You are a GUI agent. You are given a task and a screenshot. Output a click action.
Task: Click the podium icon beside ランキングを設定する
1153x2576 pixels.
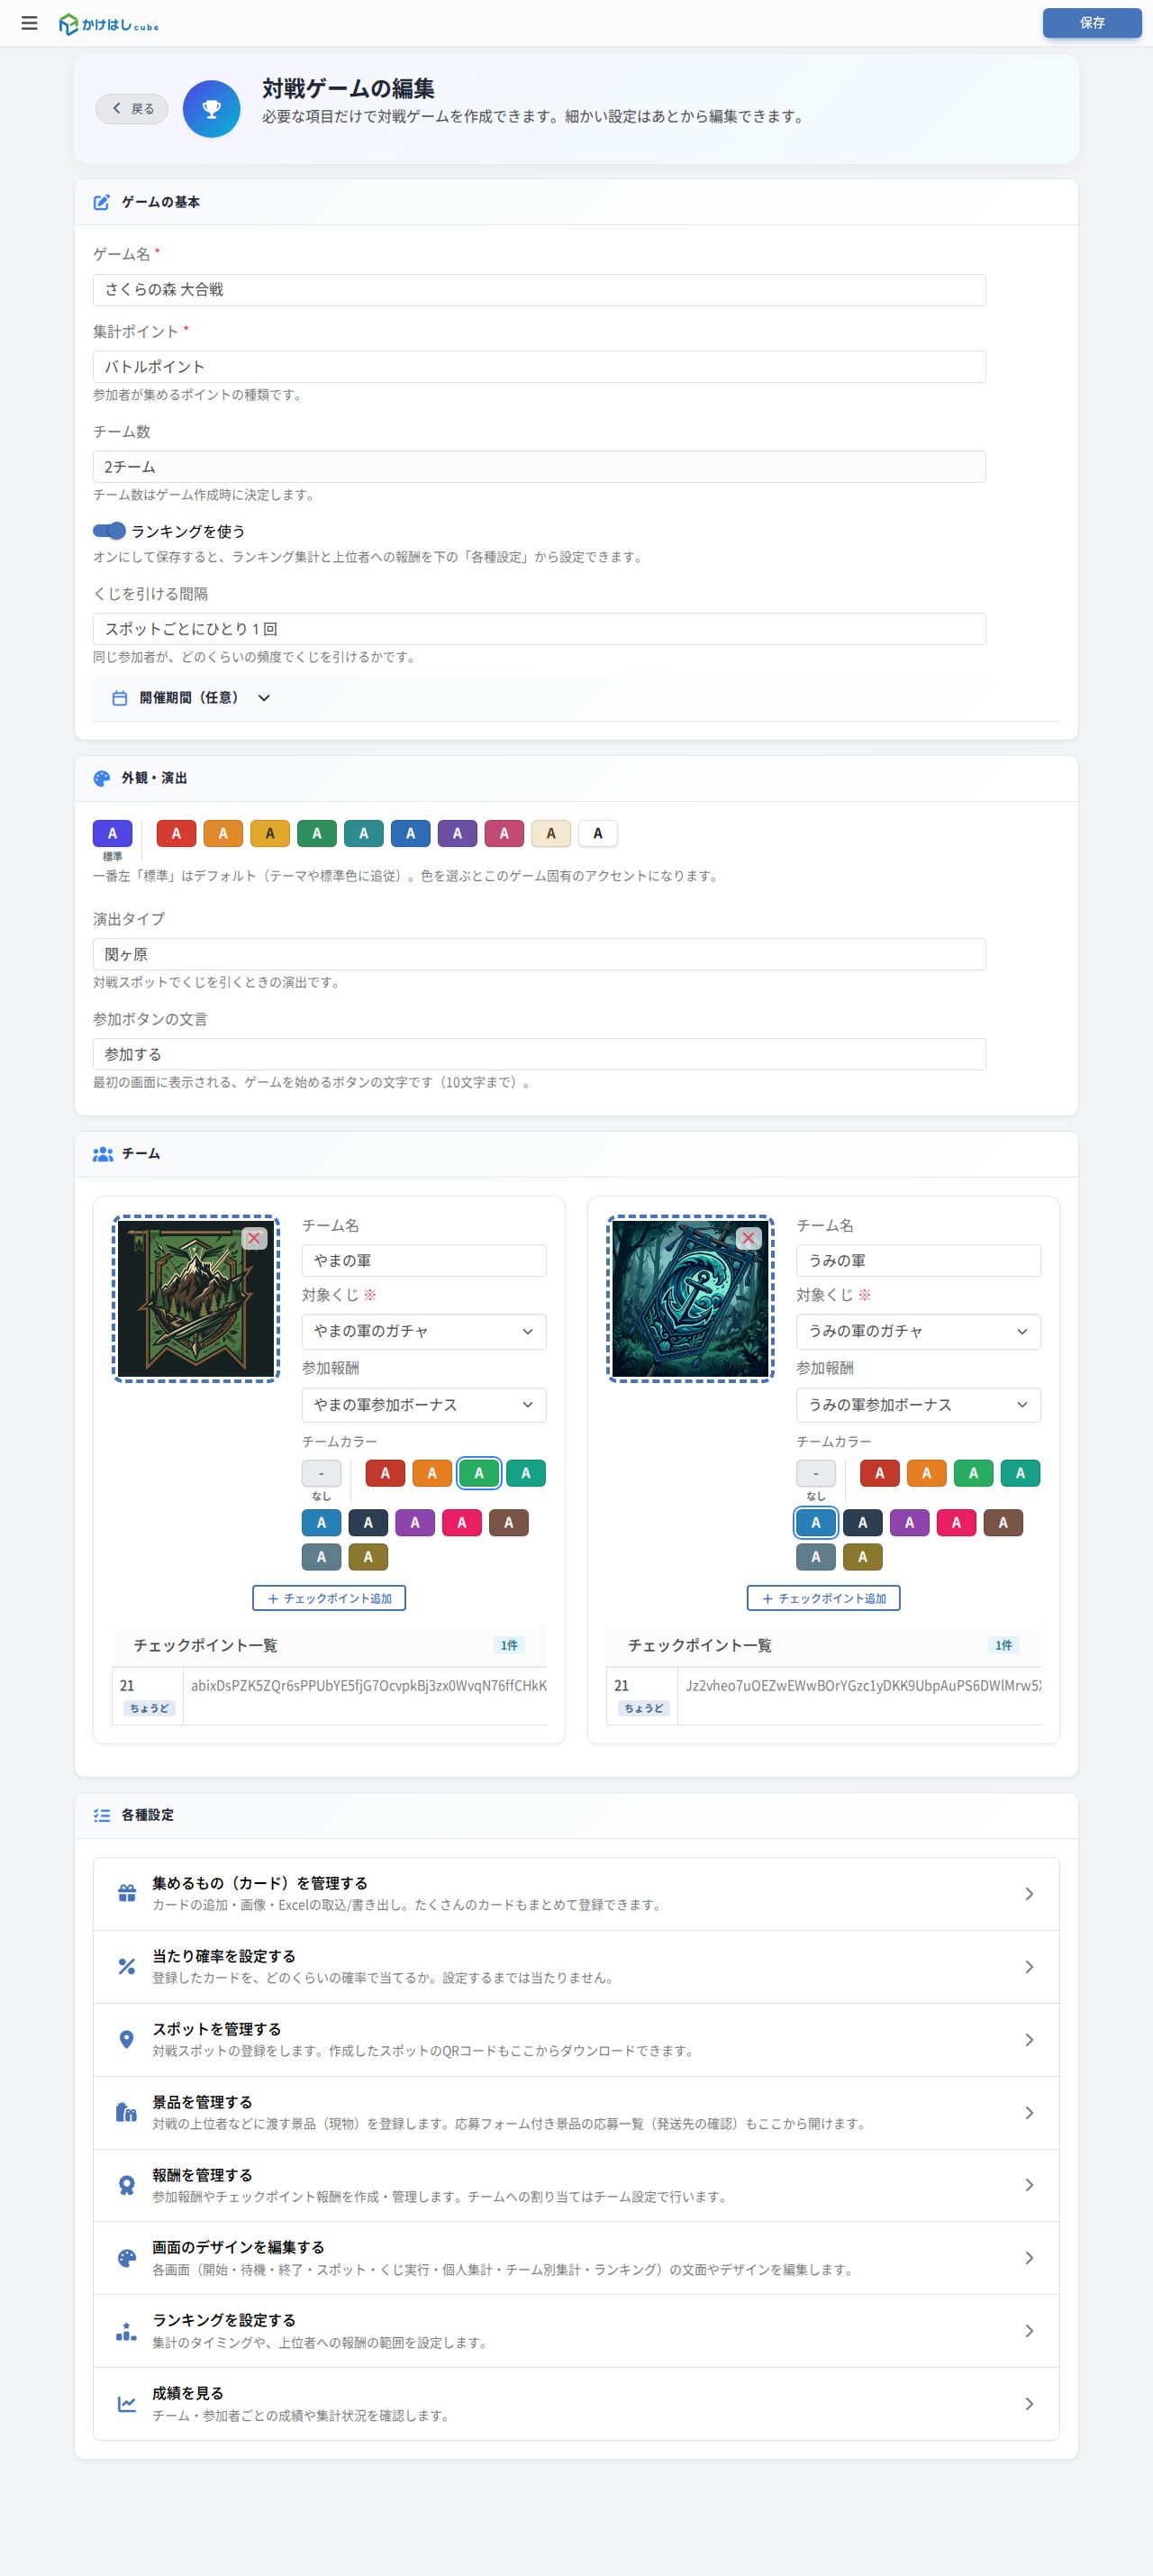coord(126,2331)
